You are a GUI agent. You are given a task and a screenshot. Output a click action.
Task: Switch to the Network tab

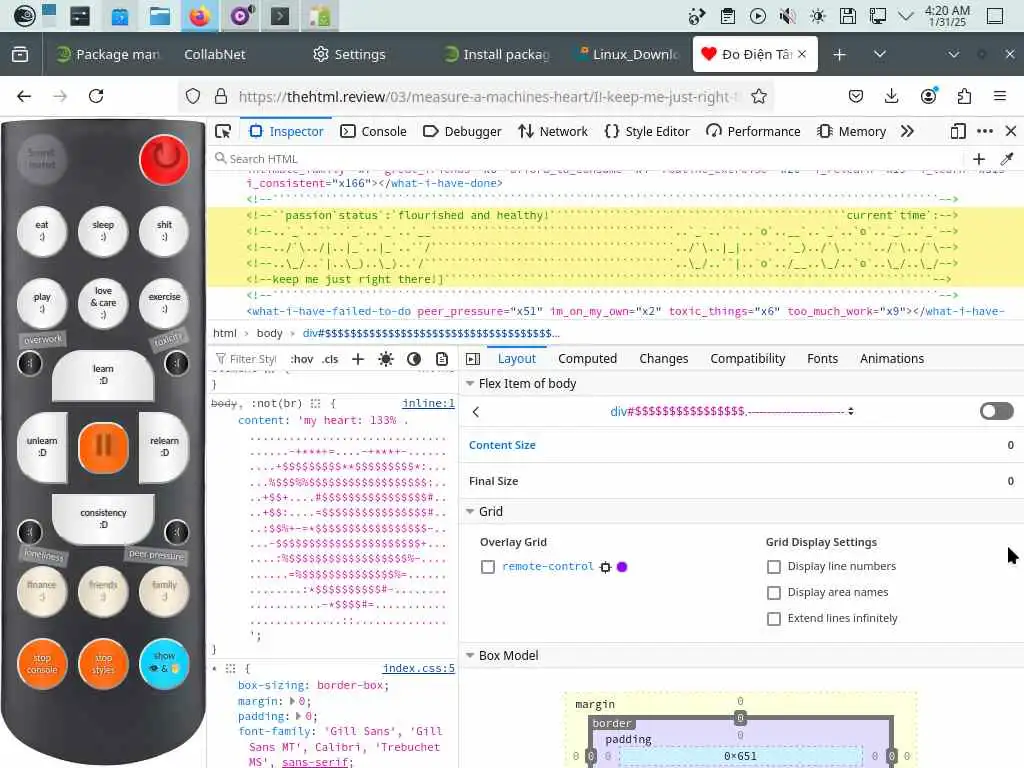(552, 131)
